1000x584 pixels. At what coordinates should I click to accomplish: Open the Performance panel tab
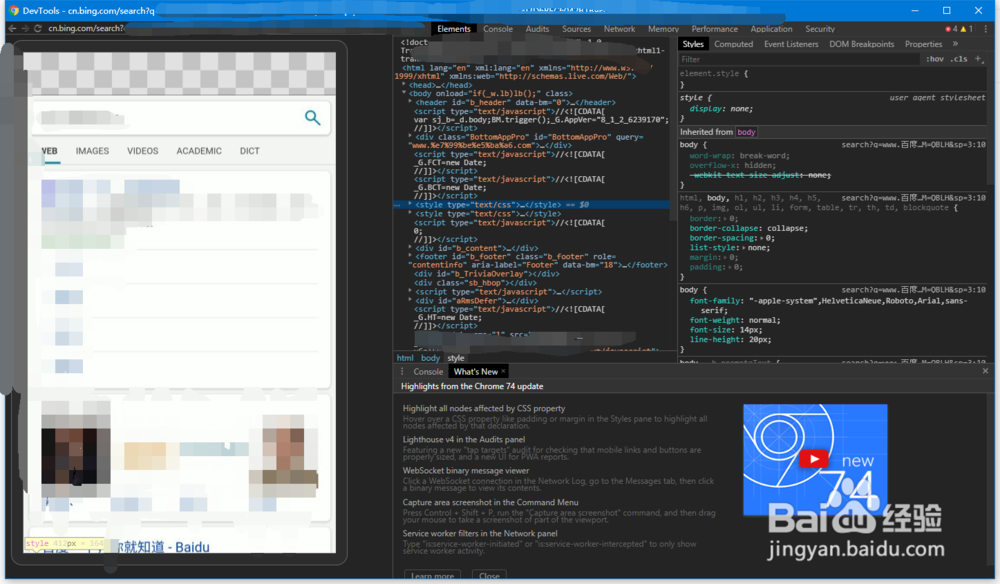click(x=714, y=29)
